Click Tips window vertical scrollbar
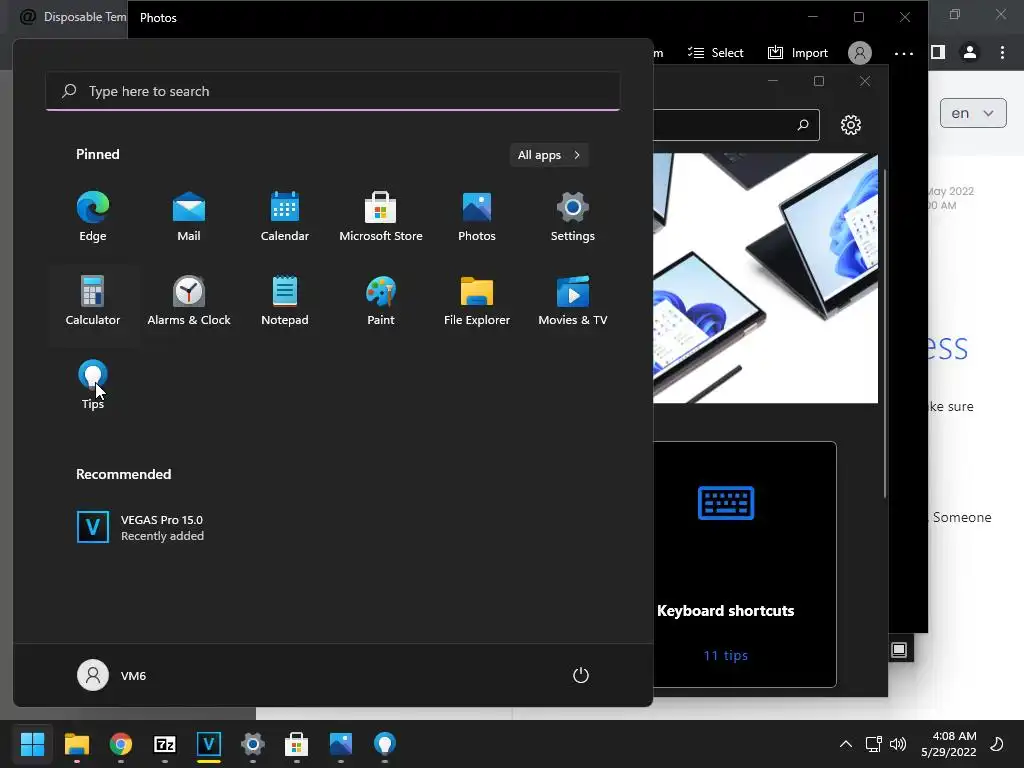Viewport: 1024px width, 768px height. (885, 333)
